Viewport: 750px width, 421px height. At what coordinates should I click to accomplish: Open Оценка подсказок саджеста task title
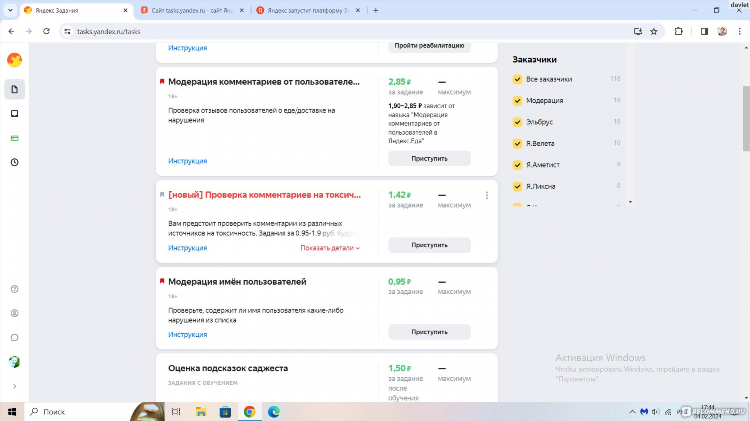point(228,368)
